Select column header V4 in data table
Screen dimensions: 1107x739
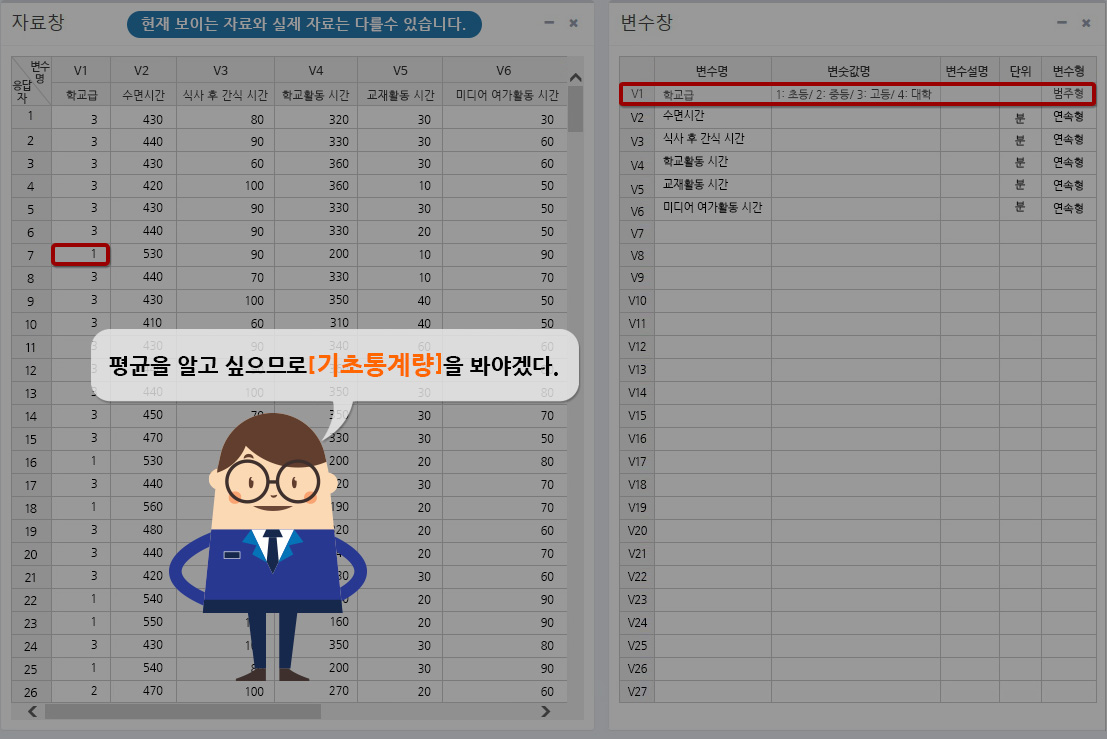316,71
